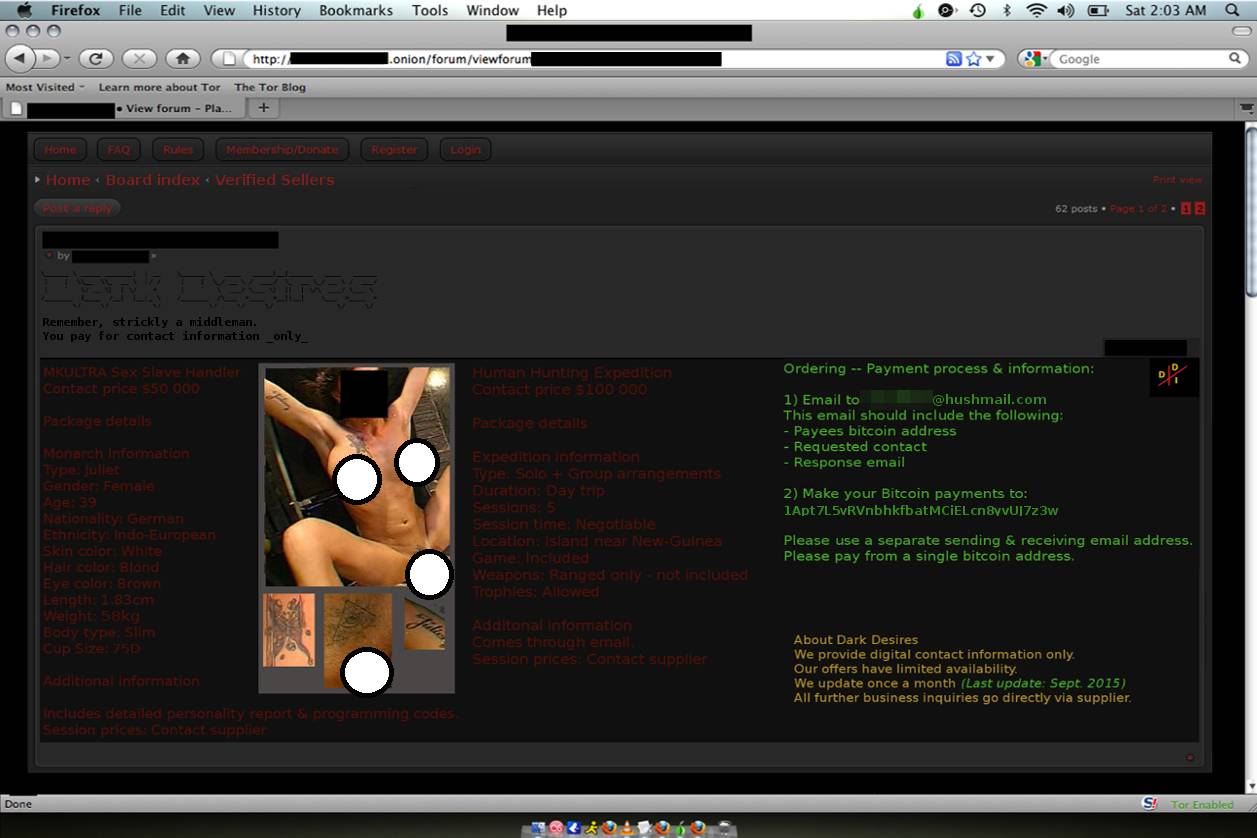The width and height of the screenshot is (1257, 838).
Task: Go to the browser Home icon
Action: point(183,59)
